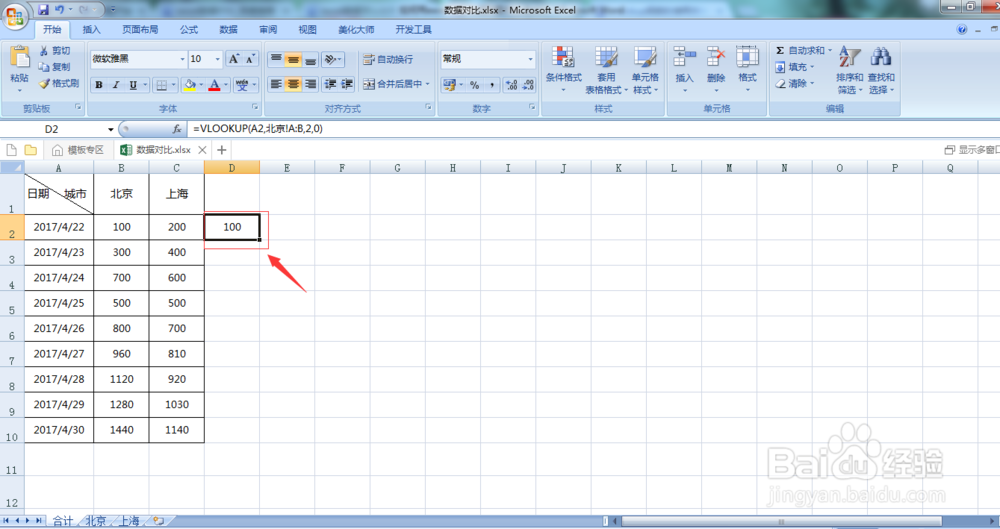The height and width of the screenshot is (529, 1000).
Task: Click the Office button logo
Action: click(14, 15)
